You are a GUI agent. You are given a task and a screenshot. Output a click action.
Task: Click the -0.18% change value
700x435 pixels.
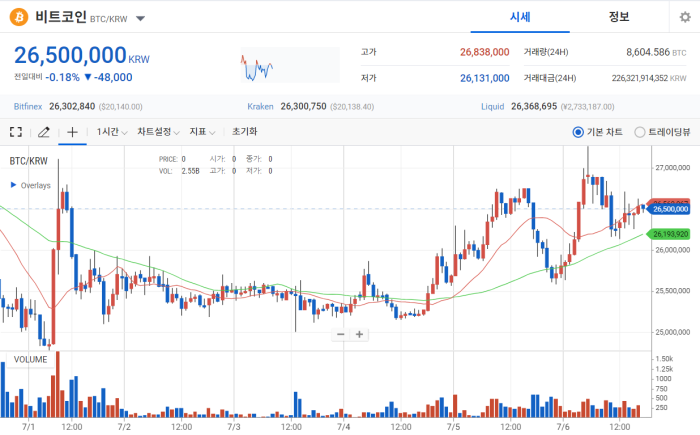(x=62, y=77)
